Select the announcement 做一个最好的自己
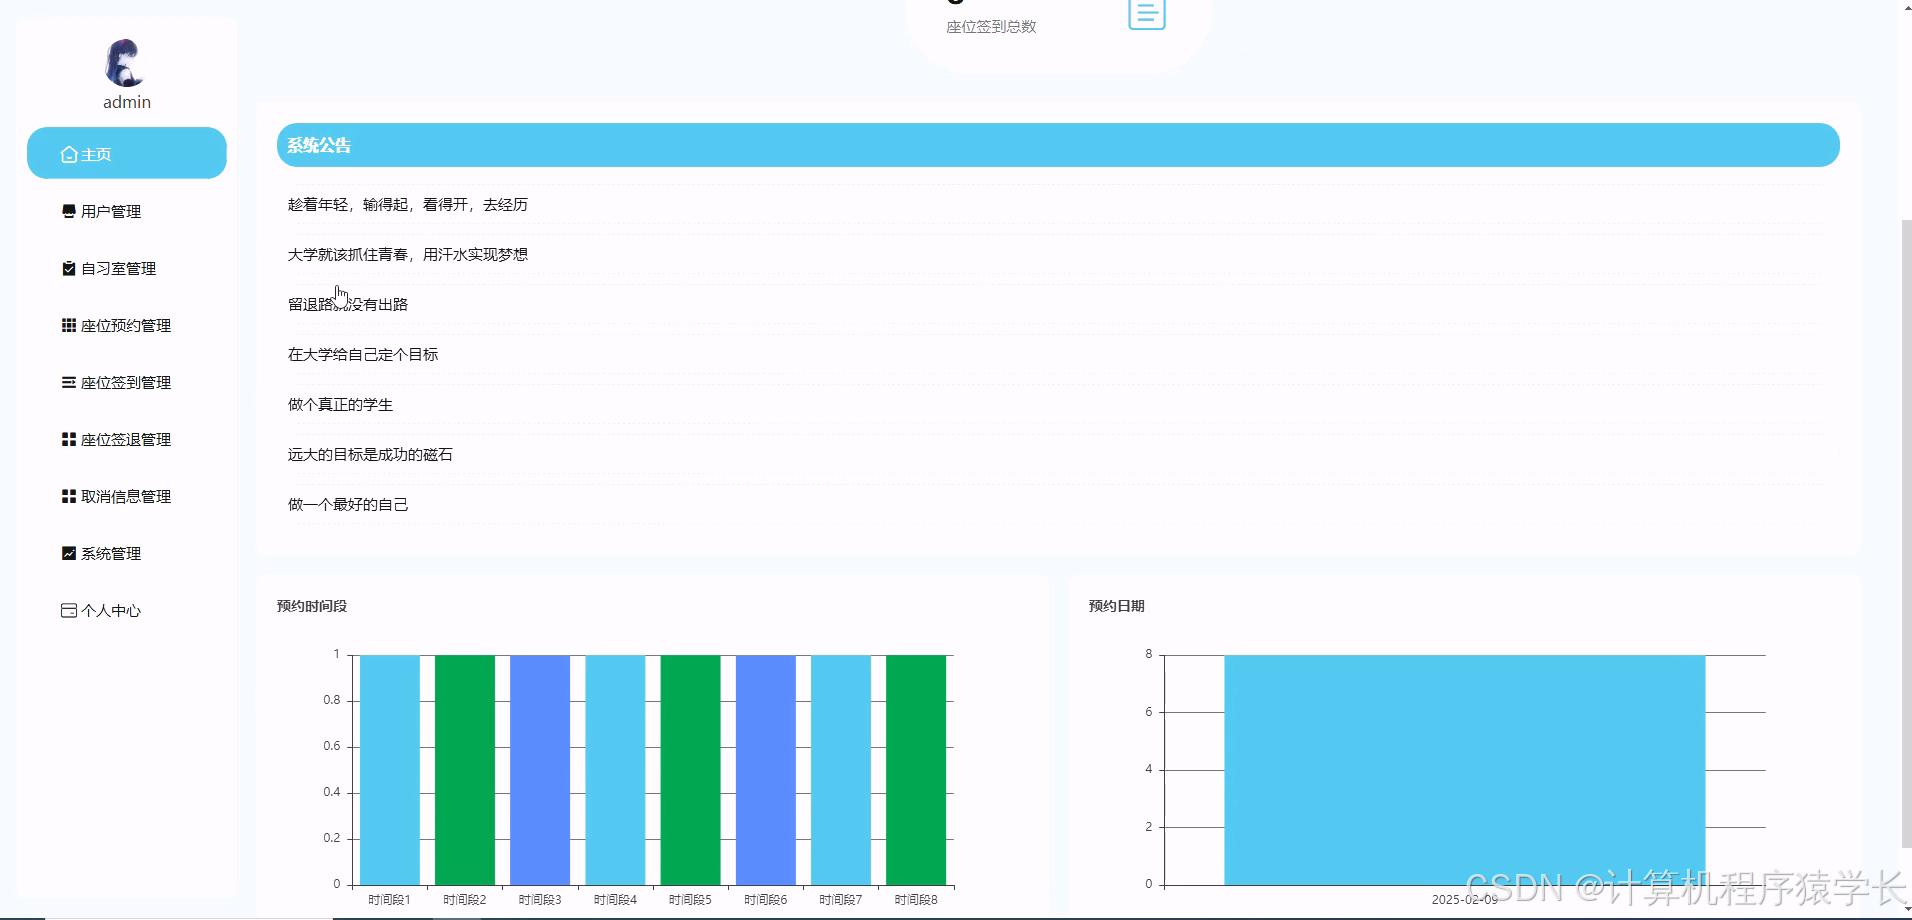This screenshot has width=1912, height=920. point(348,504)
